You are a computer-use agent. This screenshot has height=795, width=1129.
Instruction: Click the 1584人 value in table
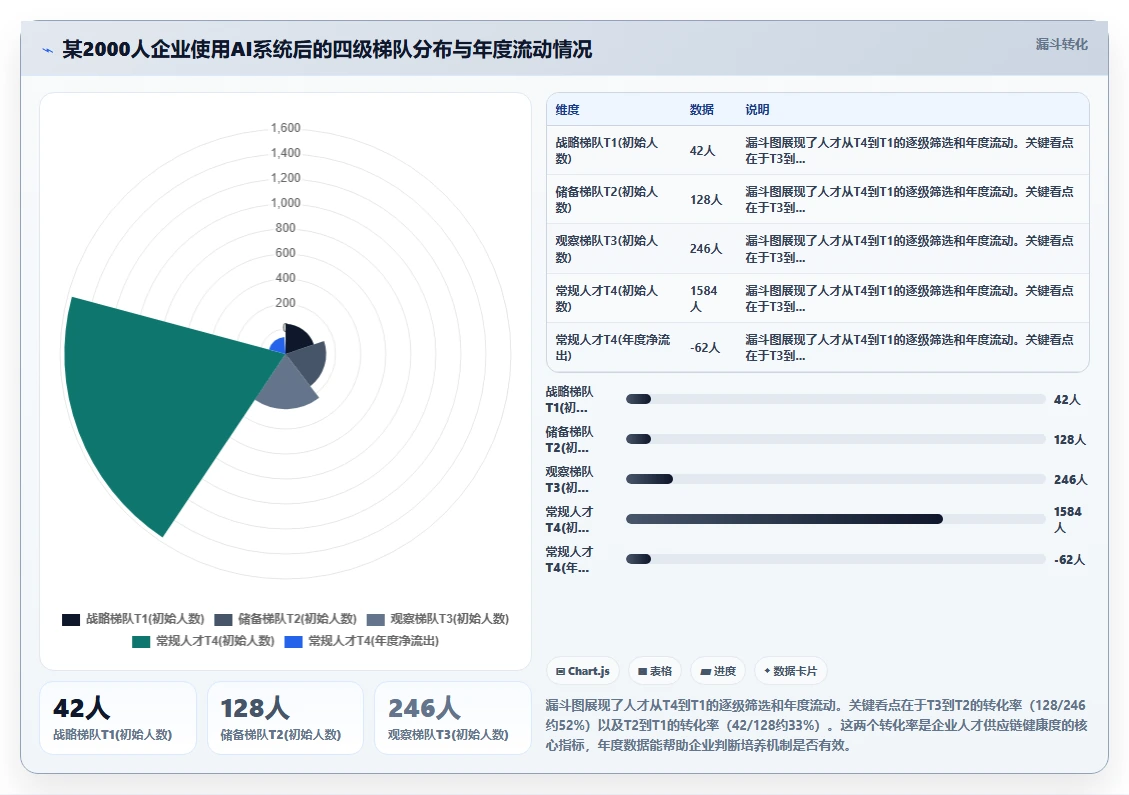(703, 298)
